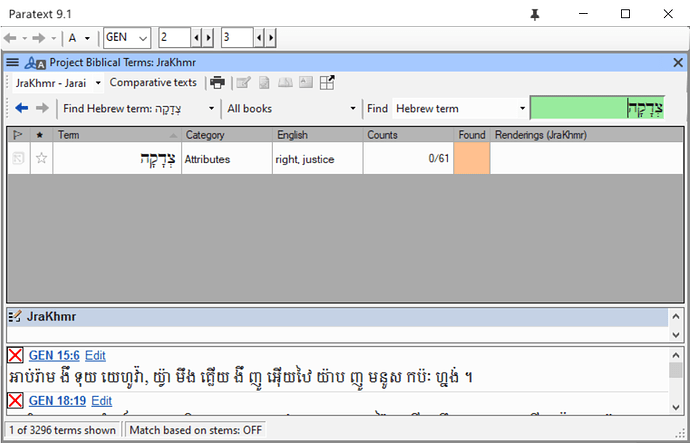
Task: Open the GEN 15:6 verse link
Action: point(54,355)
